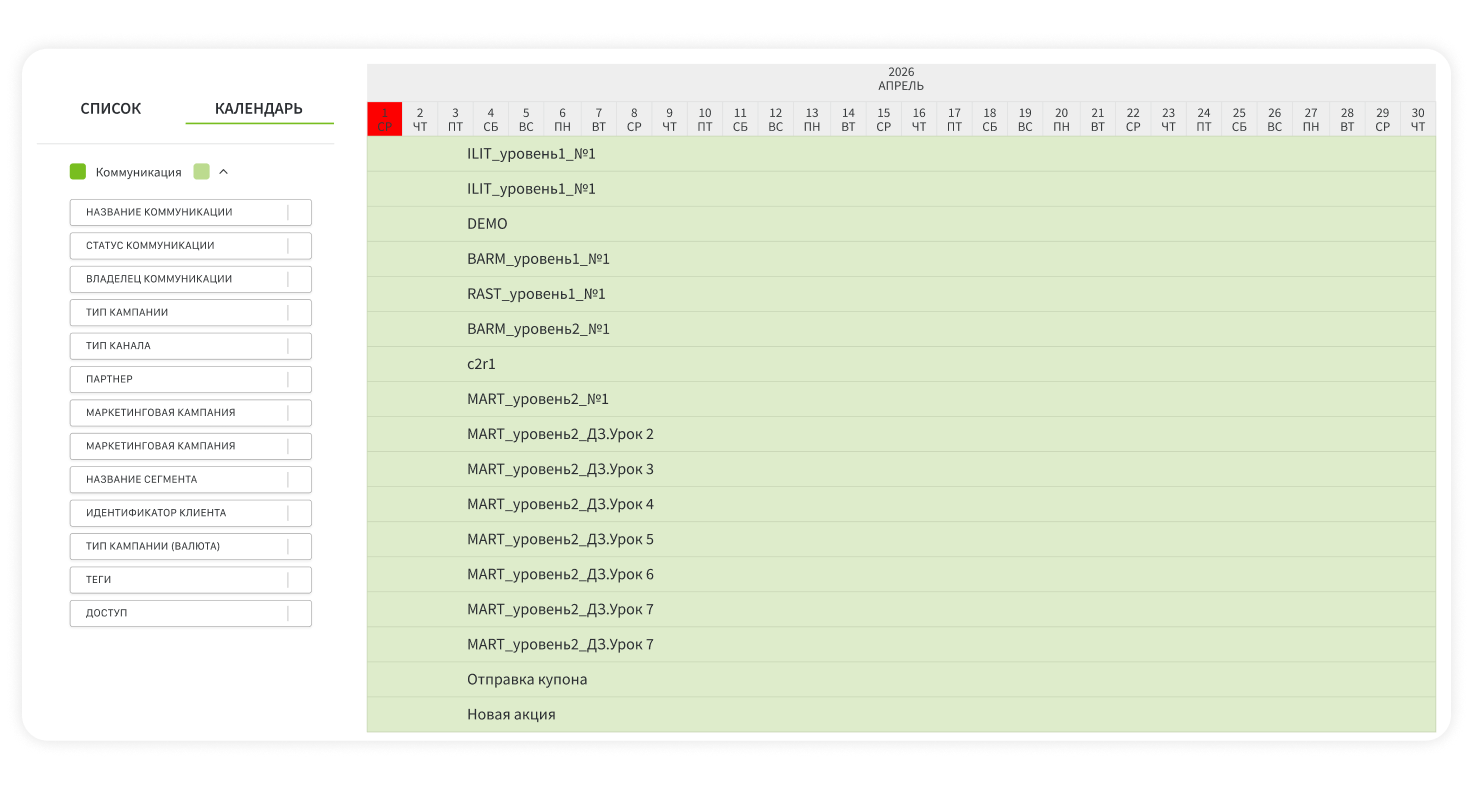The image size is (1474, 788).
Task: Click the dark green Коммуникация color swatch
Action: tap(78, 172)
